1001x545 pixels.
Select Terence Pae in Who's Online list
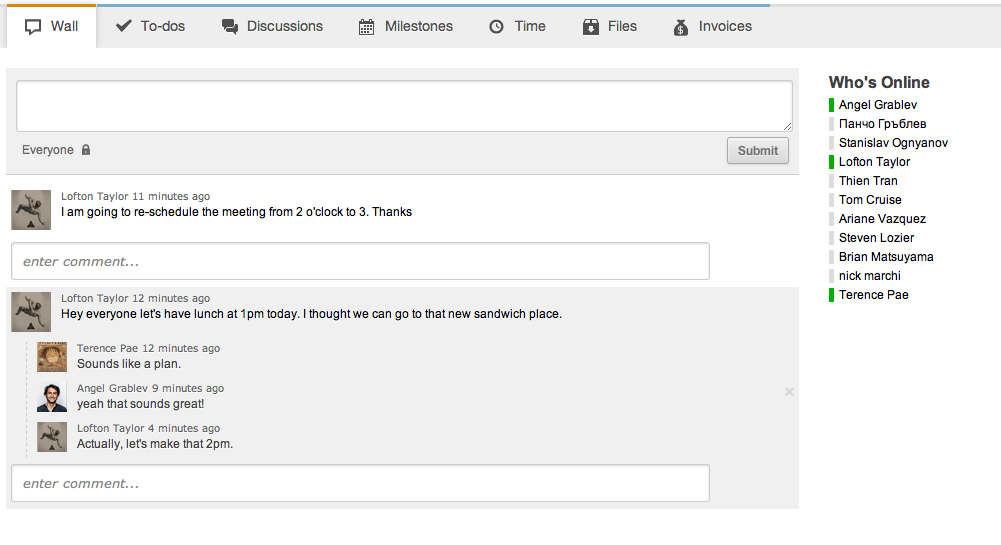(873, 295)
